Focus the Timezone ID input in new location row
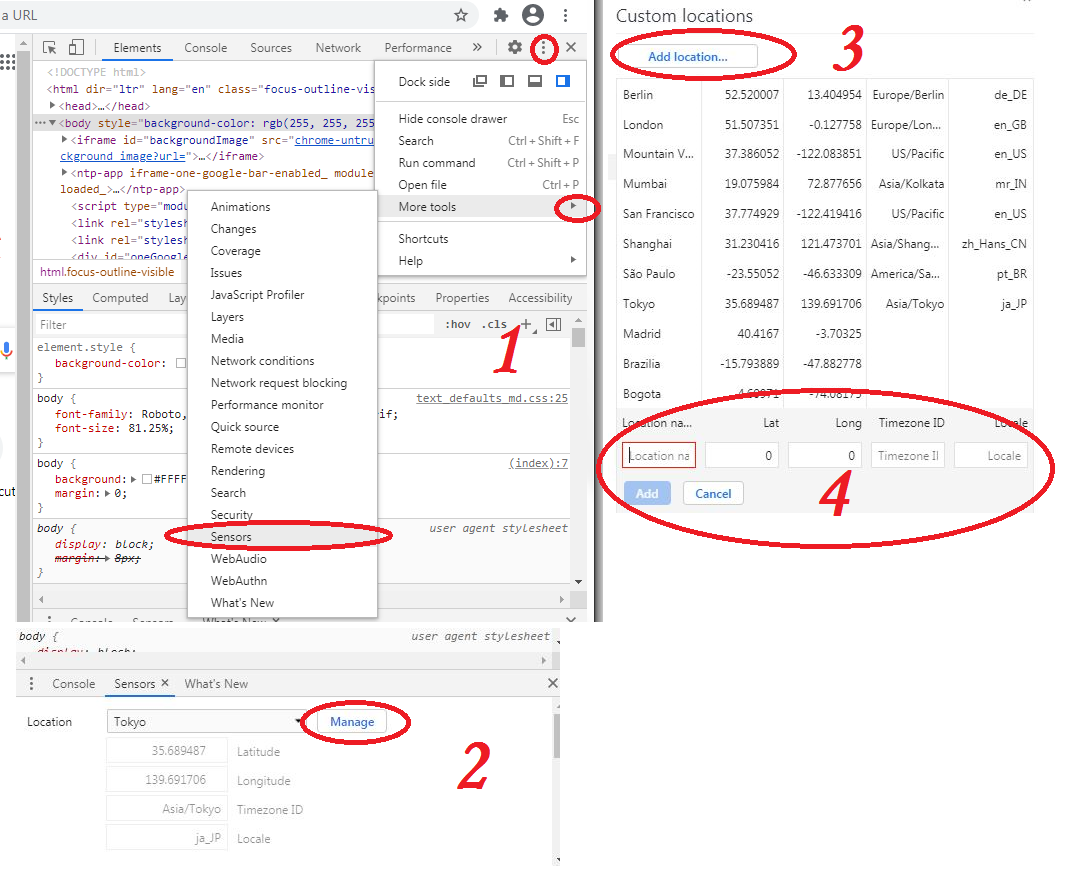The width and height of the screenshot is (1088, 869). [x=908, y=455]
